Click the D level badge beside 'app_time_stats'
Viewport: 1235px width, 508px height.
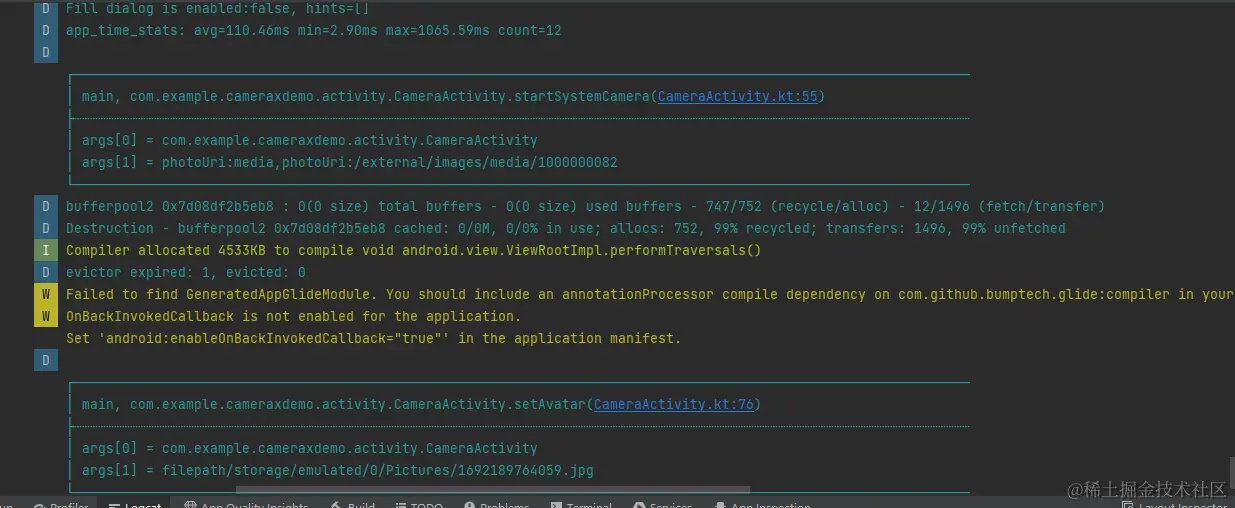point(46,30)
